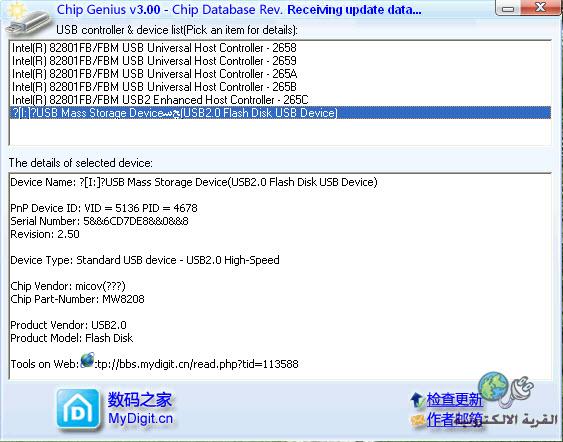Select Host Controller - 265B row
Screen dimensions: 563x442
click(x=280, y=87)
